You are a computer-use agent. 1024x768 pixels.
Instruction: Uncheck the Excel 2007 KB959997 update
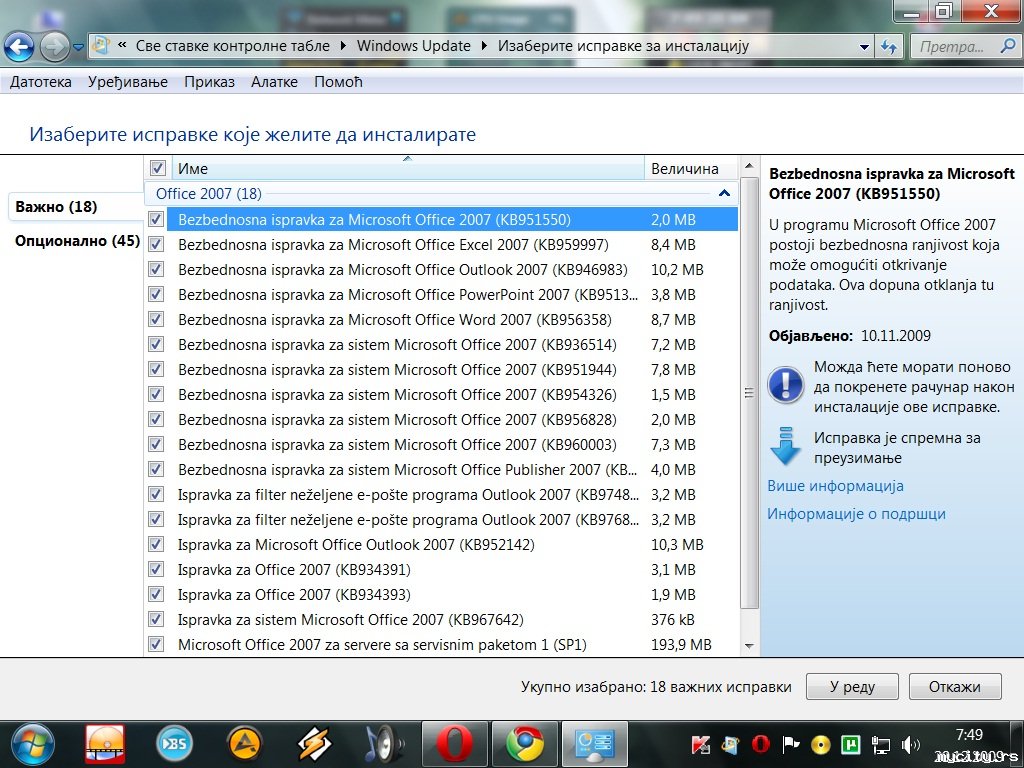pyautogui.click(x=156, y=244)
